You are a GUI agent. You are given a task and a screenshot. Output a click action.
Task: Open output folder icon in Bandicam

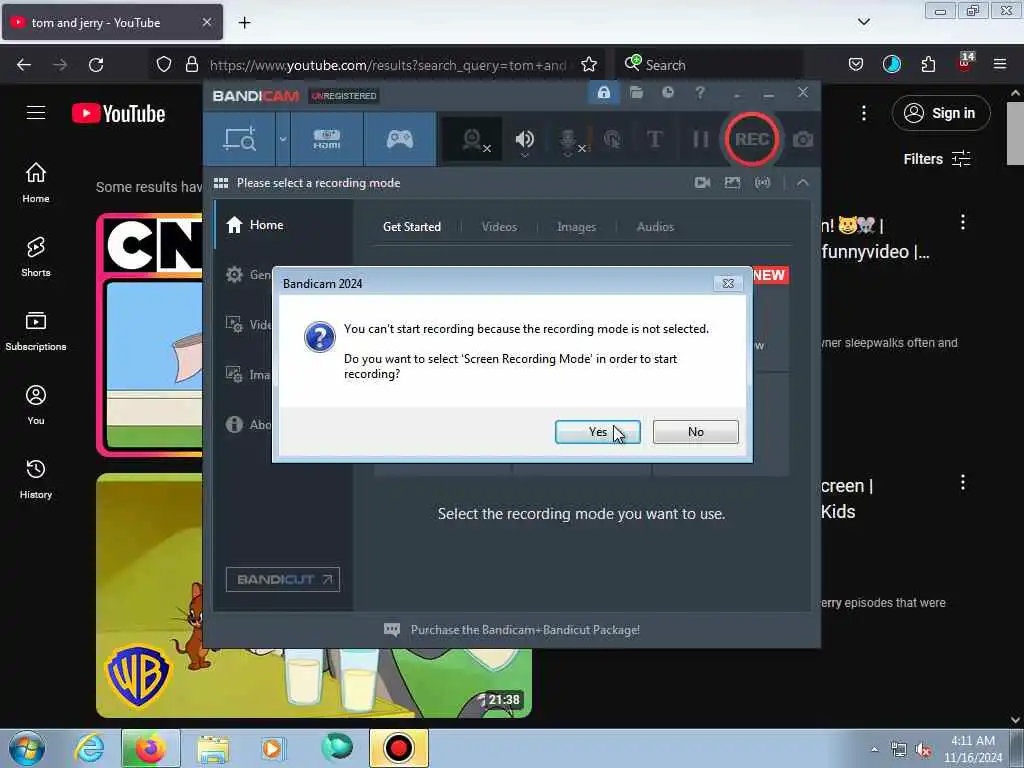pyautogui.click(x=636, y=93)
